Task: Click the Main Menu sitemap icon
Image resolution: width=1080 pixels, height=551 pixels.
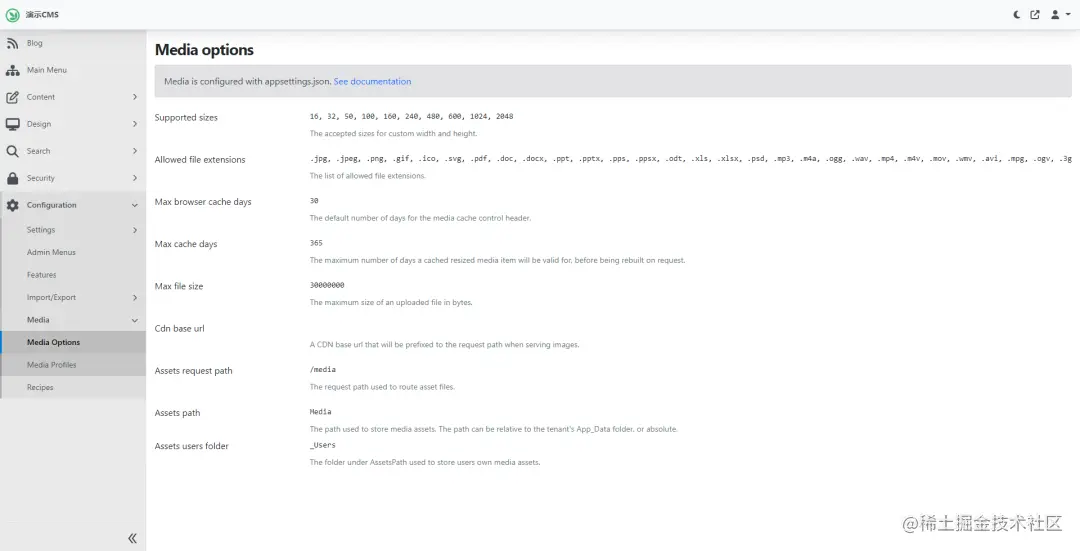Action: click(12, 70)
